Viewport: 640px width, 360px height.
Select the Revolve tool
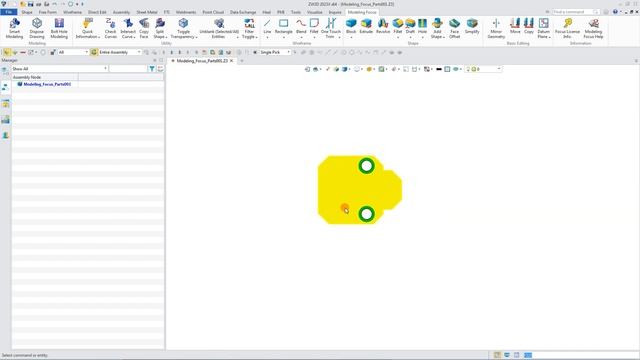[x=383, y=27]
